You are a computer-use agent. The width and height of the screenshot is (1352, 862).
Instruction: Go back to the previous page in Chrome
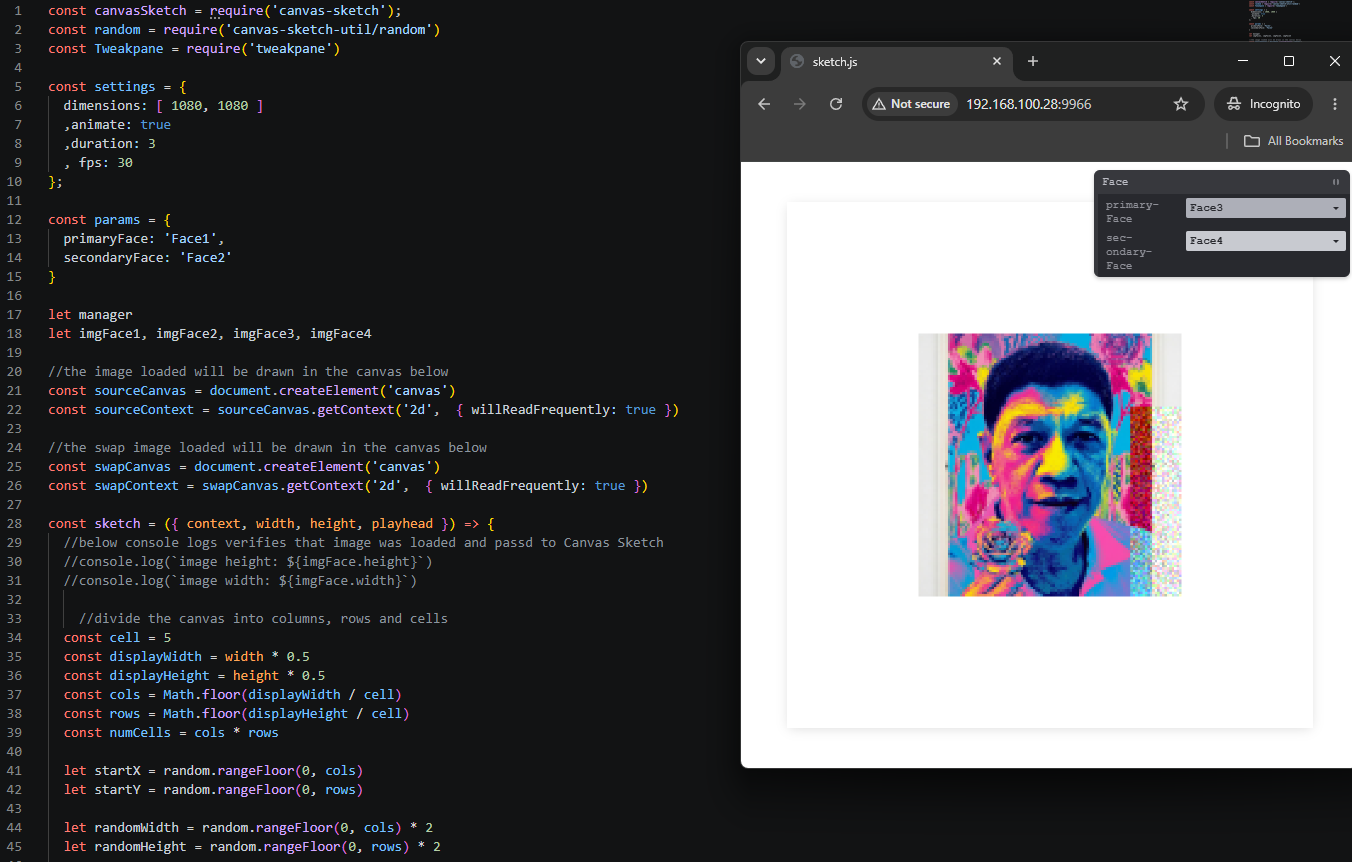tap(764, 104)
